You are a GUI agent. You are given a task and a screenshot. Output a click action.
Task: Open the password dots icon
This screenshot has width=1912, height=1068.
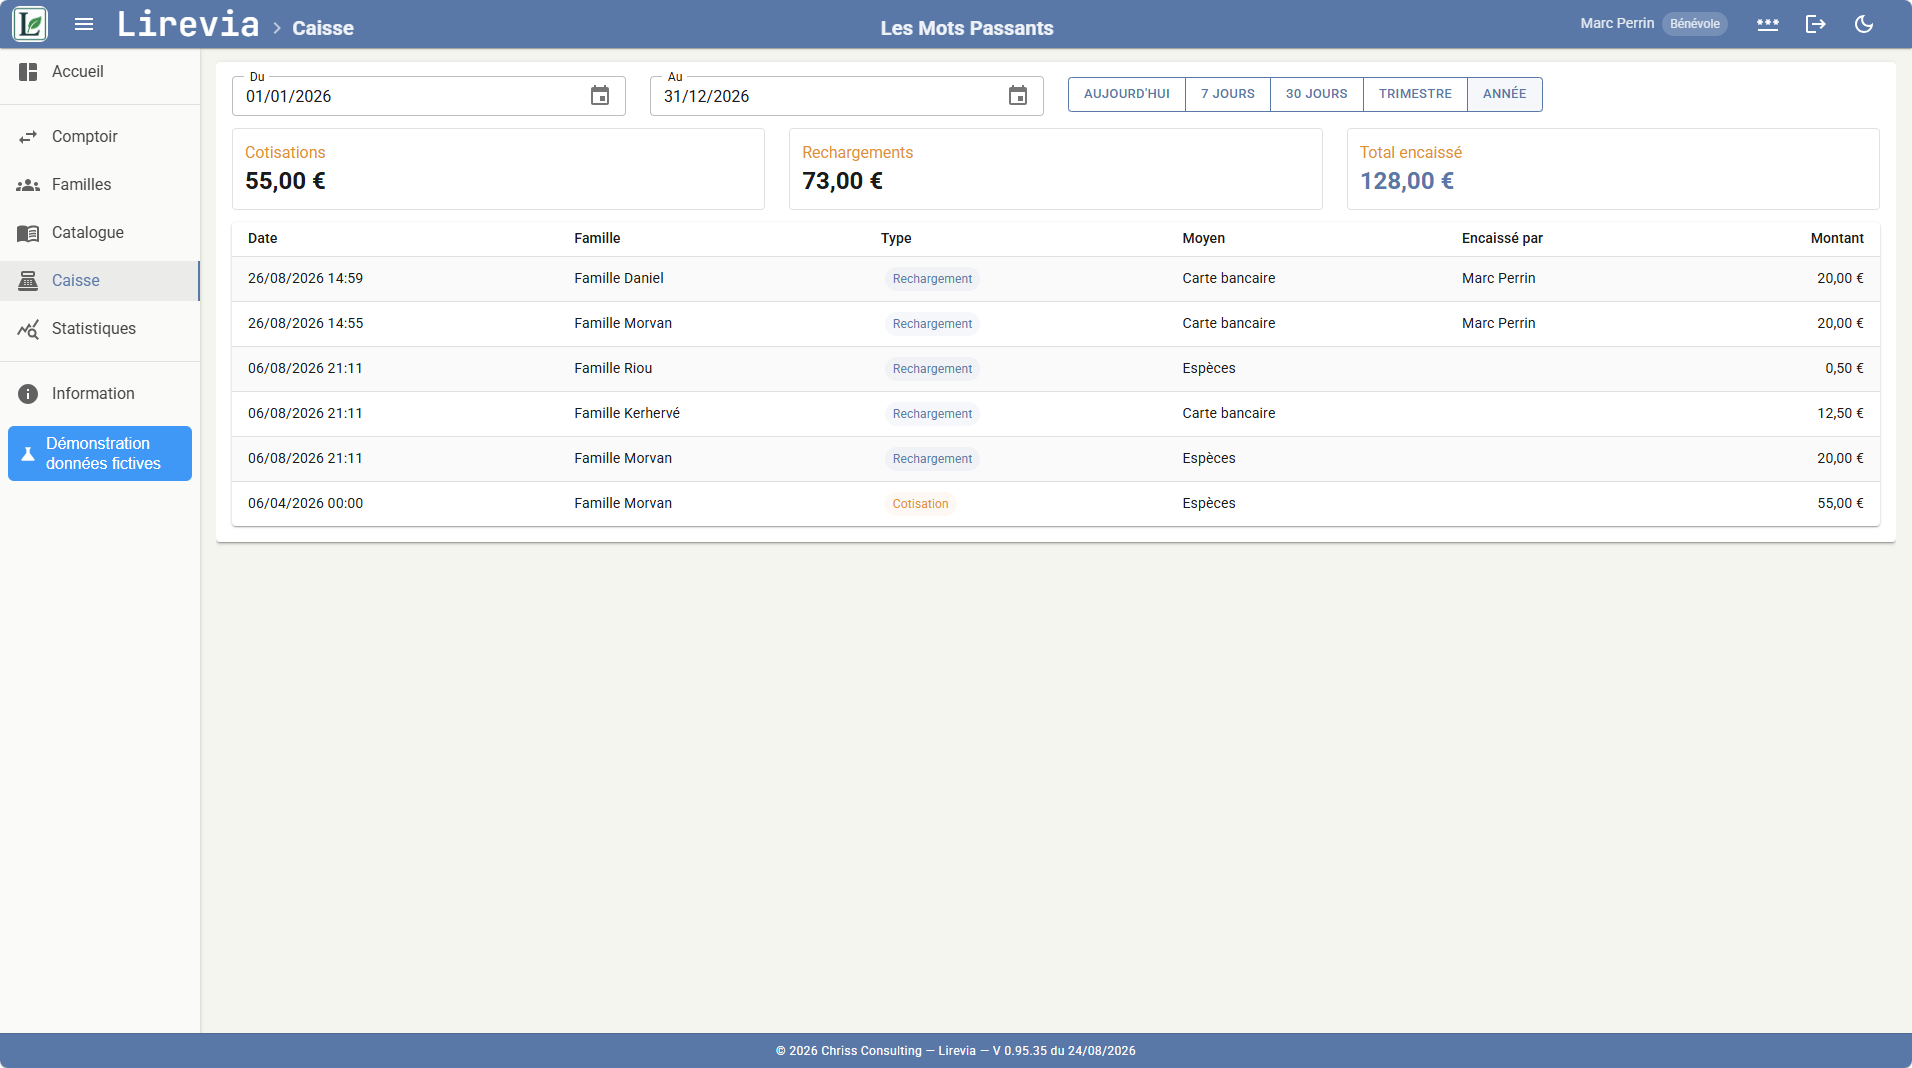(x=1768, y=24)
